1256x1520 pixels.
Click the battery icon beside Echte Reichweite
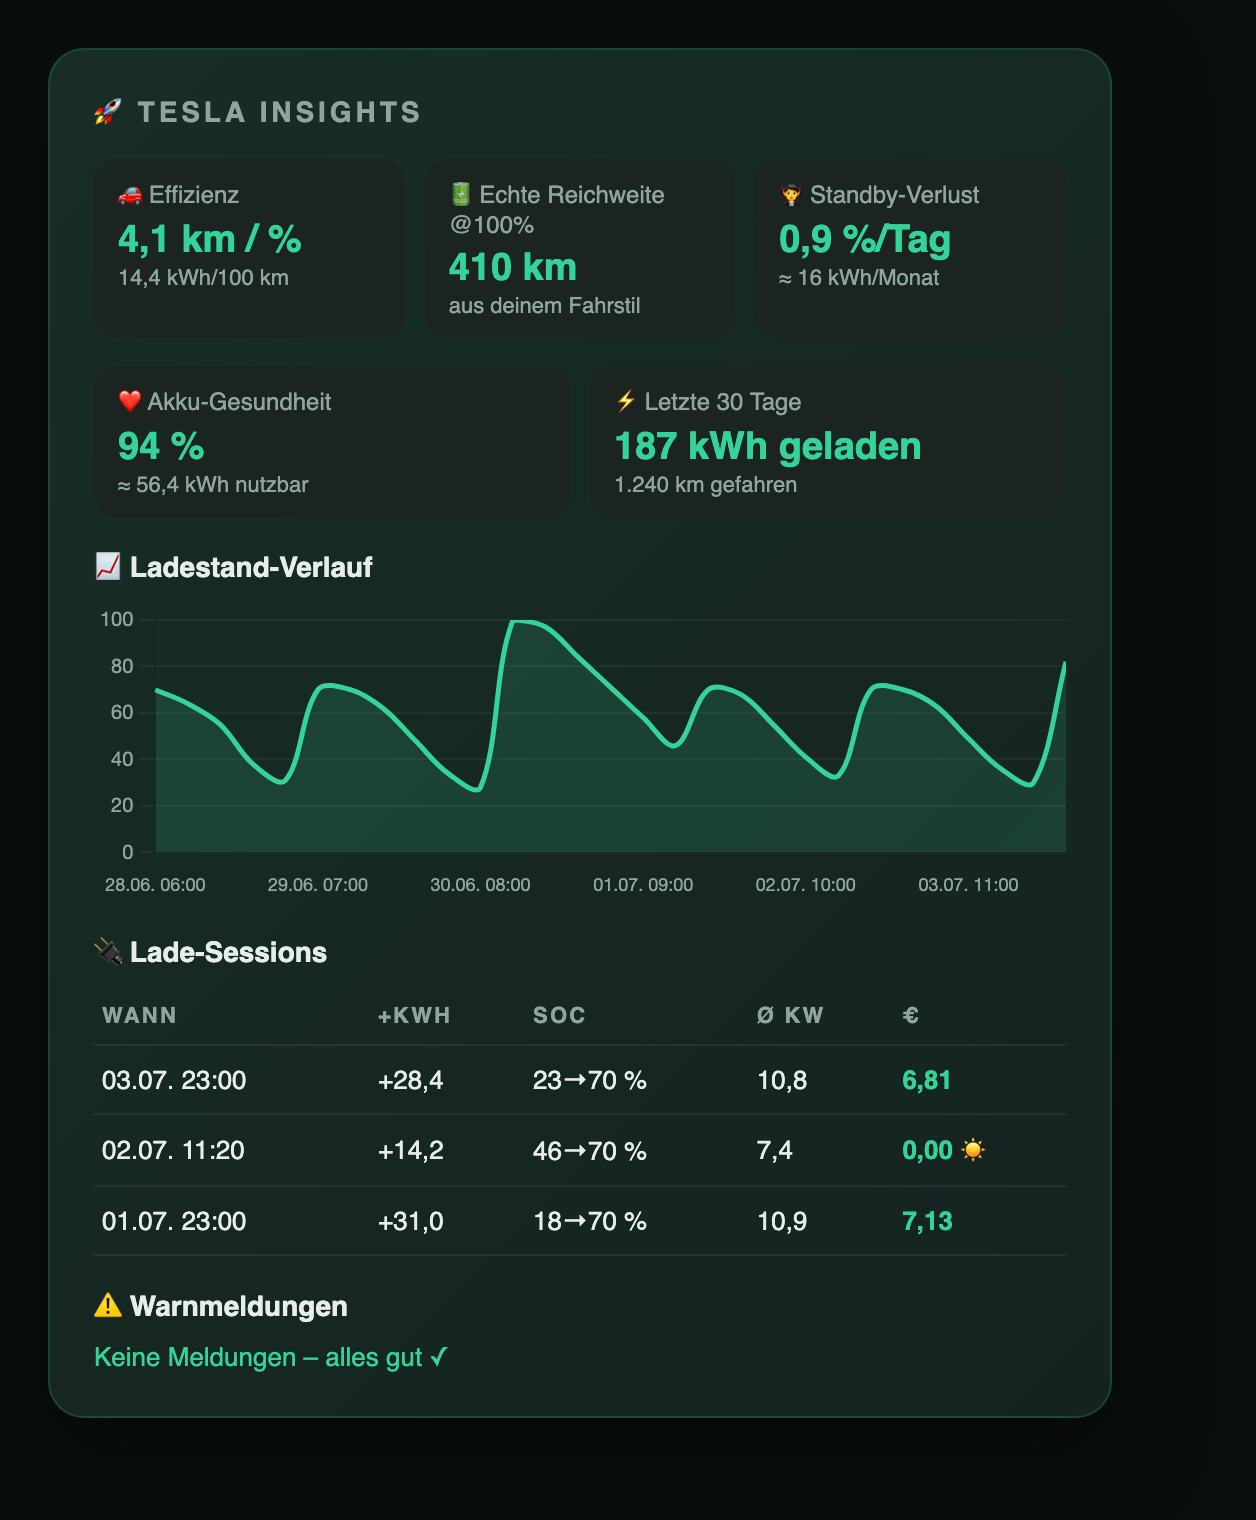pos(460,194)
